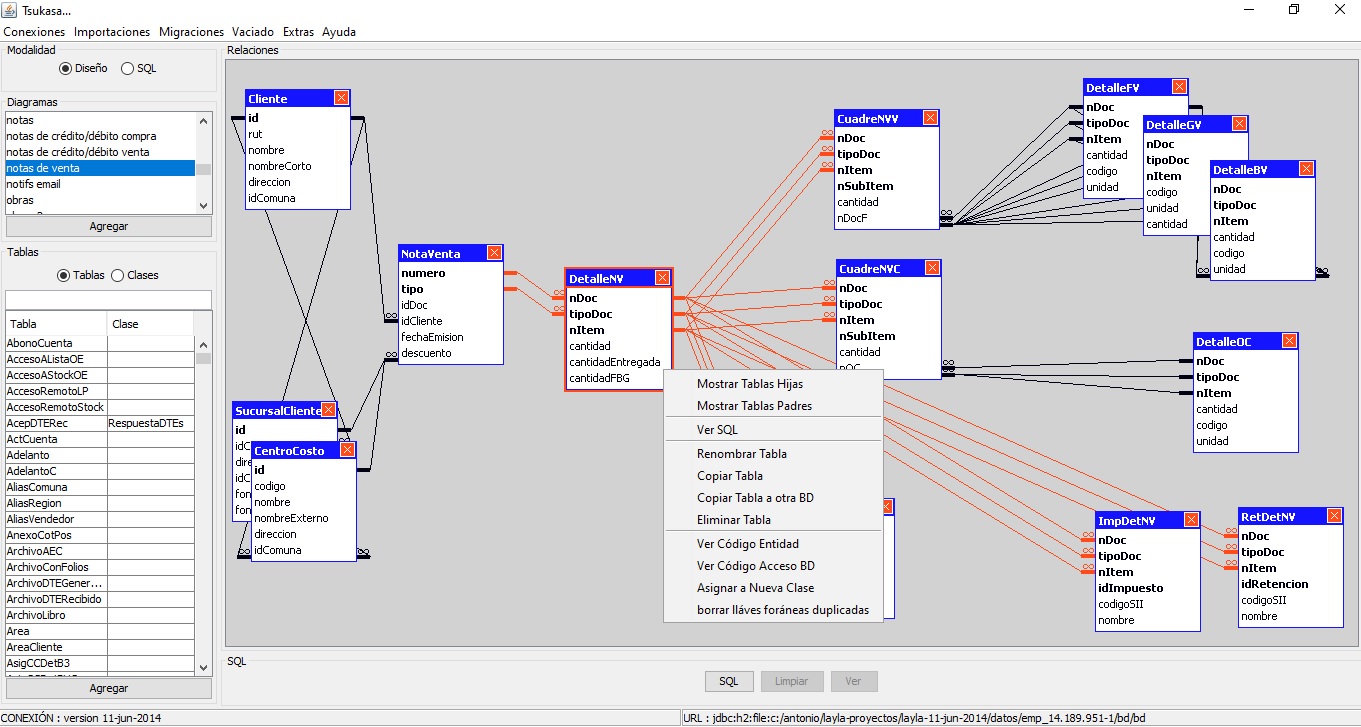Select 'notas de venta' diagram
Screen dimensions: 1361x727
click(x=100, y=168)
